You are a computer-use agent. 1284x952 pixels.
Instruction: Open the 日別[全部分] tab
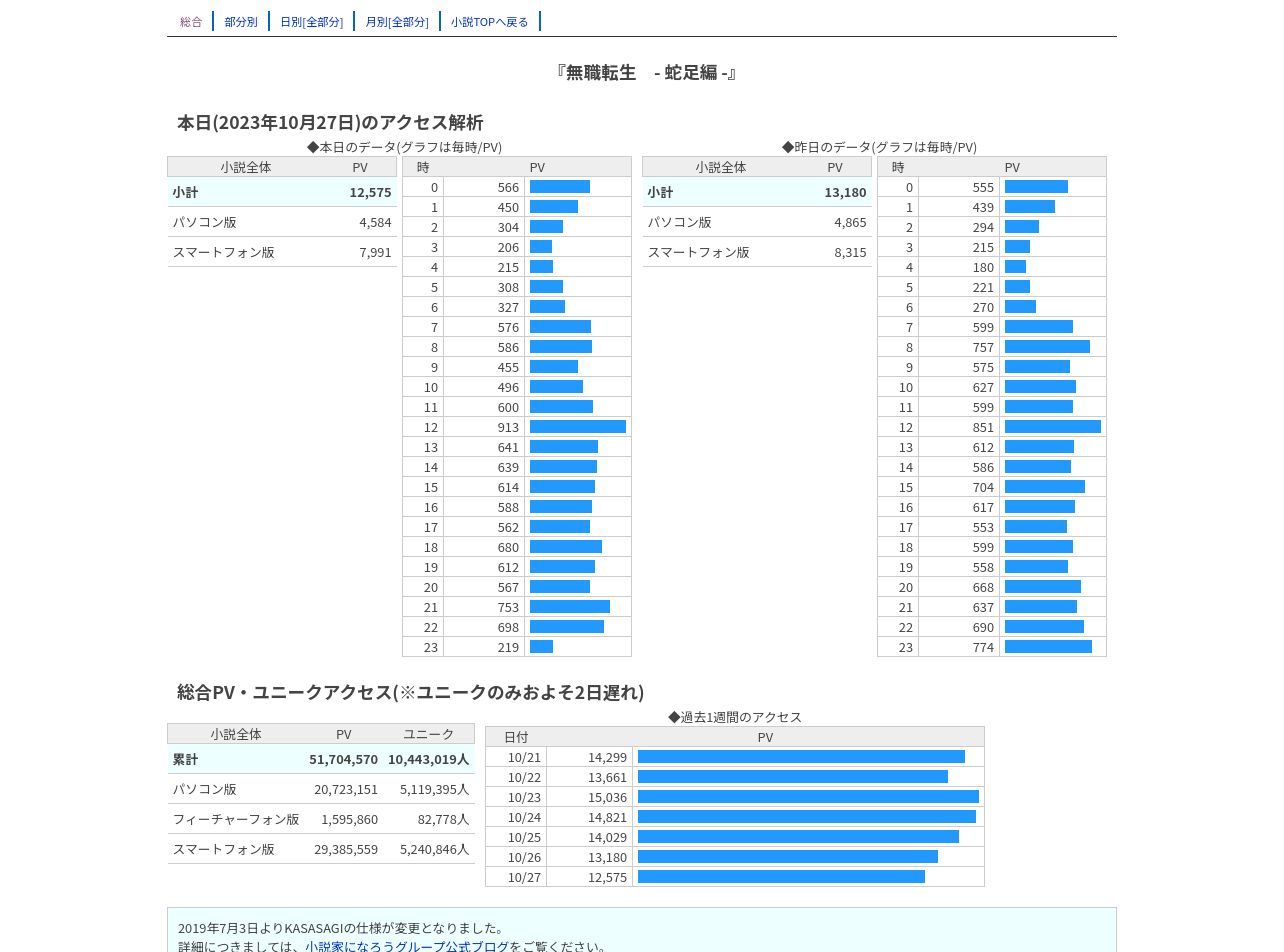[311, 21]
